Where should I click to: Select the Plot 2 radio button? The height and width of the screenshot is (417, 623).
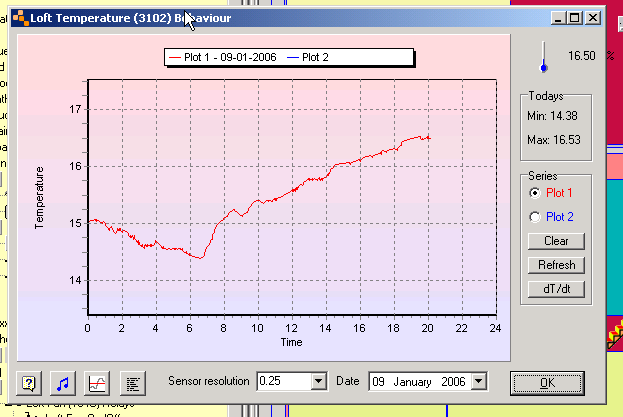coord(535,216)
